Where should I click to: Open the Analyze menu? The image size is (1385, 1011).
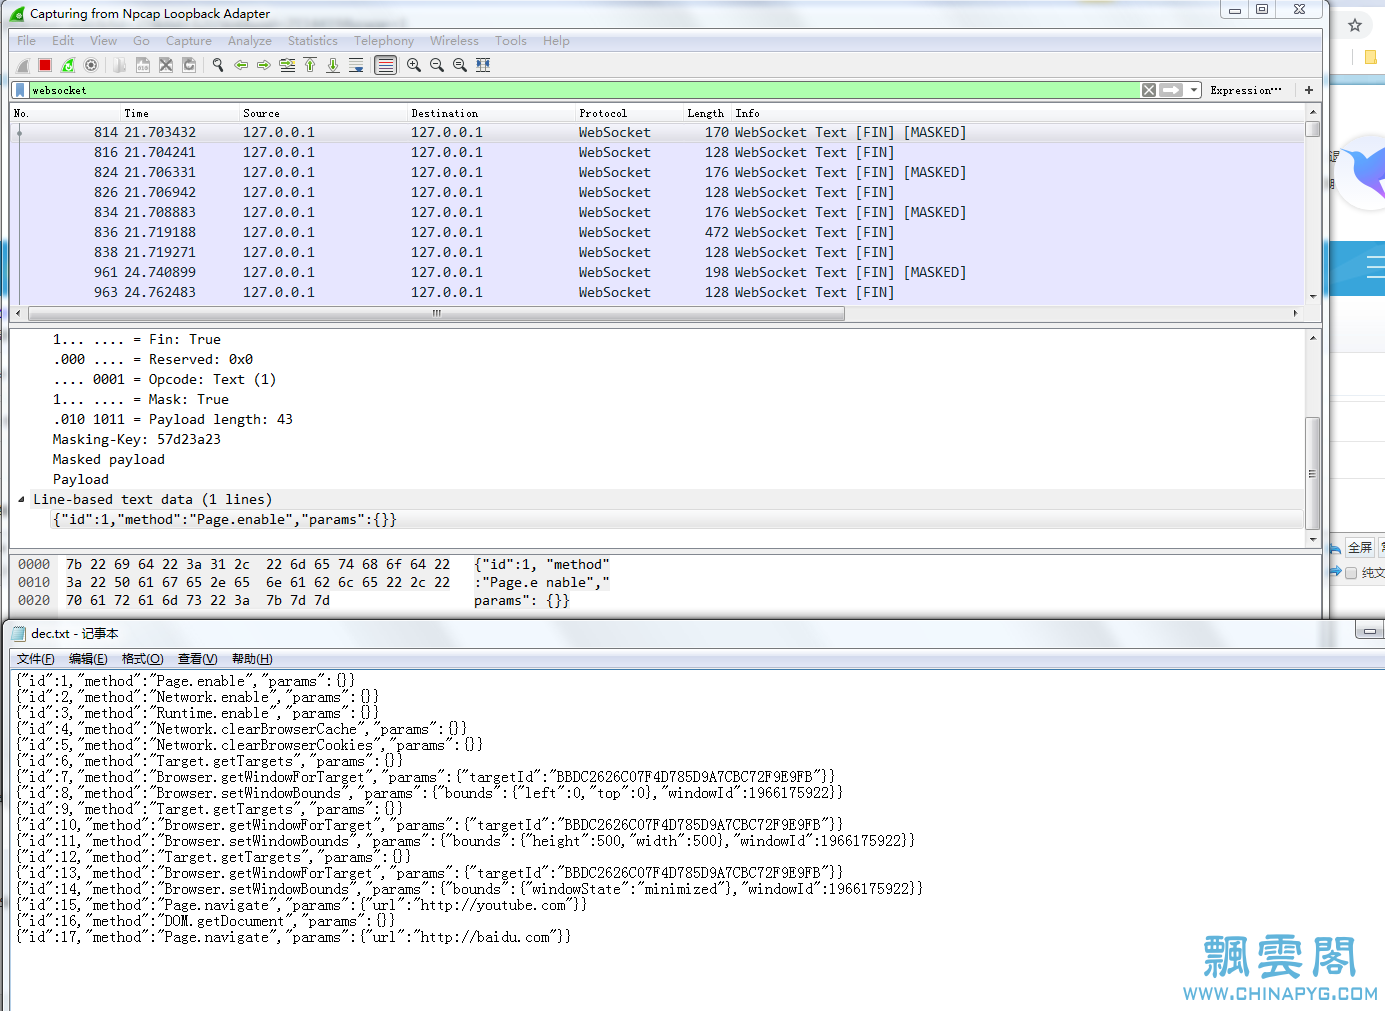tap(250, 41)
